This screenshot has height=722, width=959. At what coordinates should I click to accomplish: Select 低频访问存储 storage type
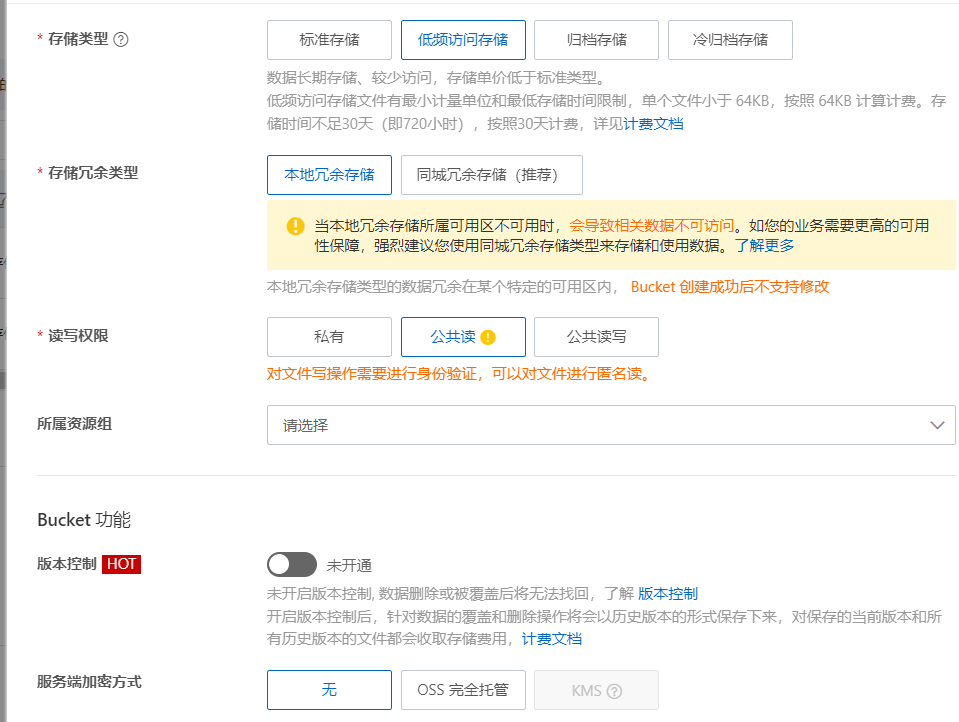[462, 40]
